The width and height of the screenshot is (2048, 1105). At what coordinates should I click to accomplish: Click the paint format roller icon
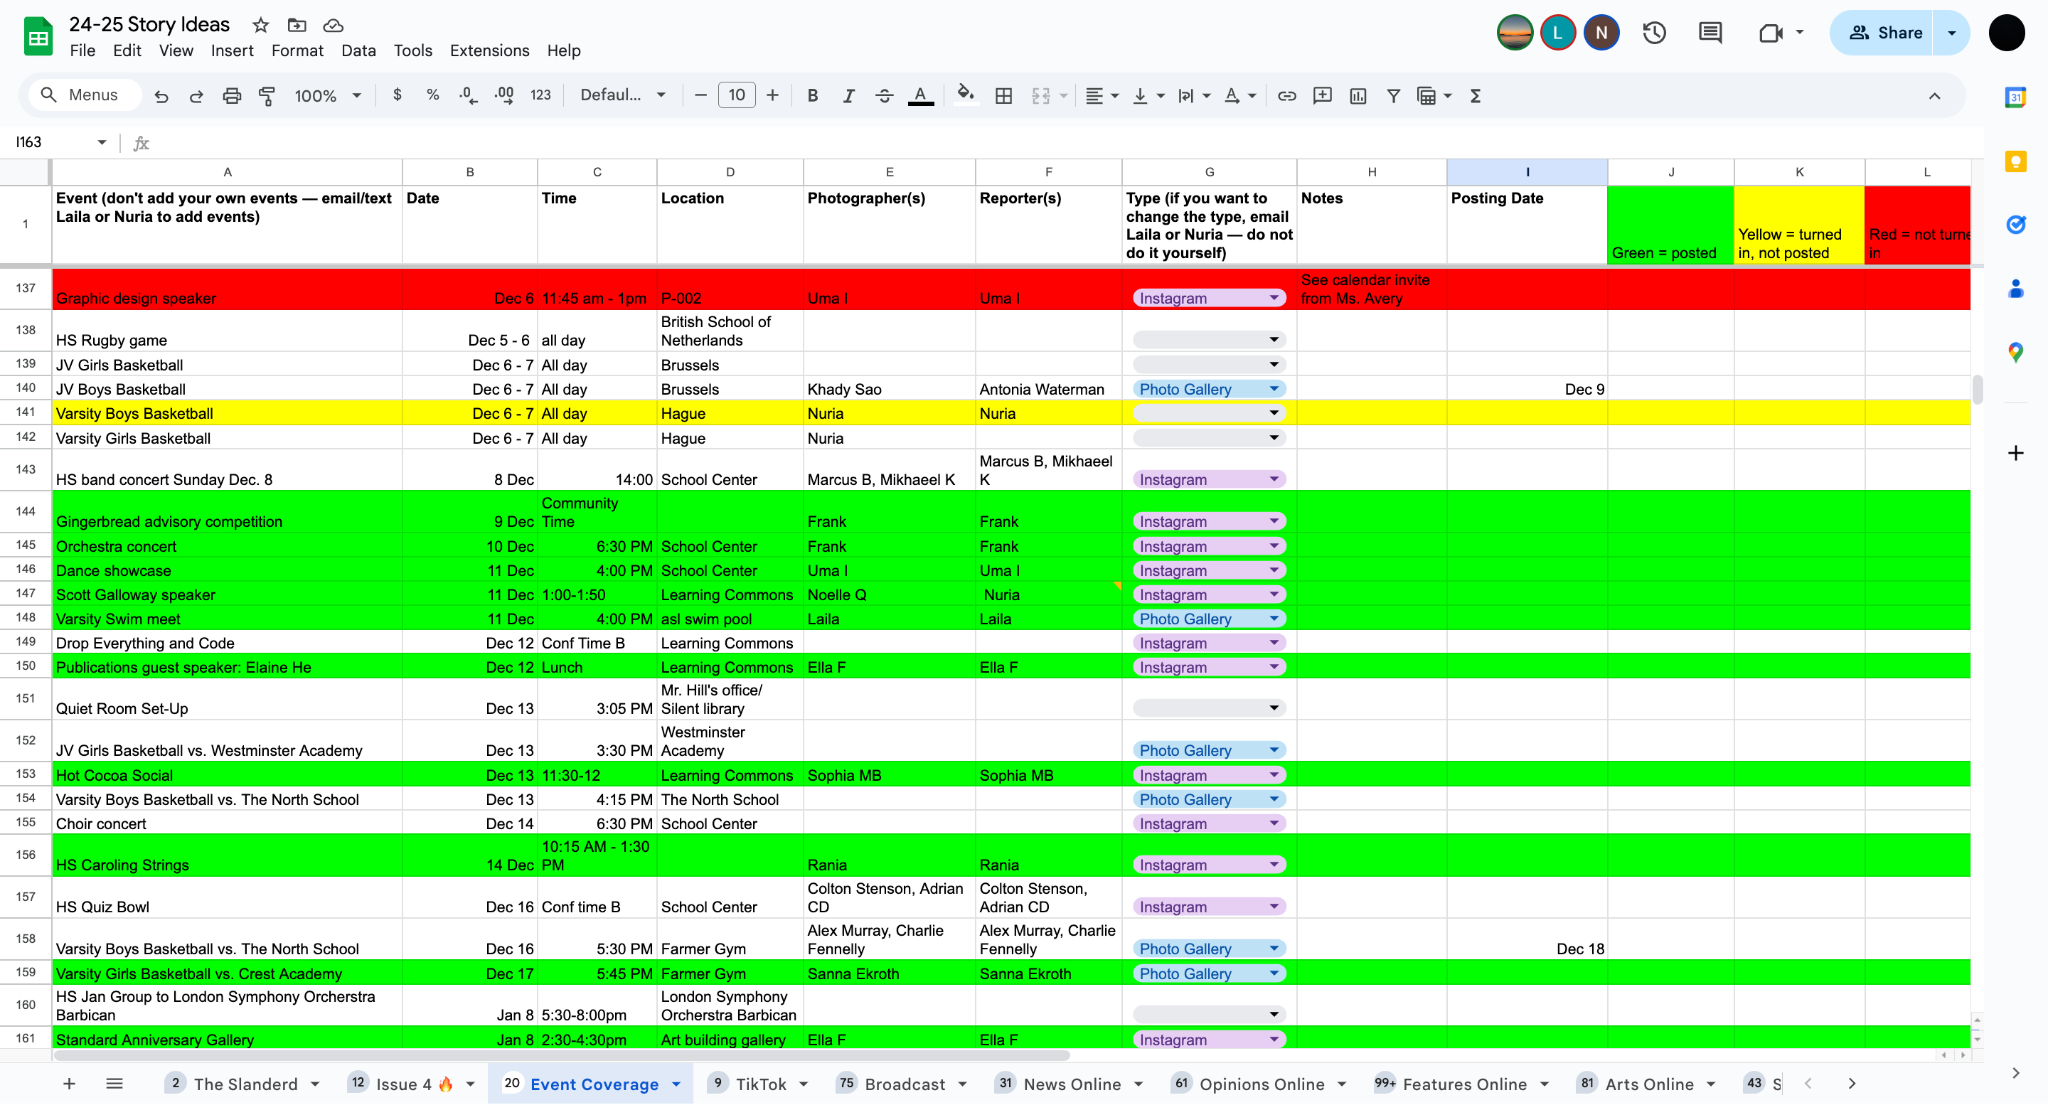pos(267,96)
